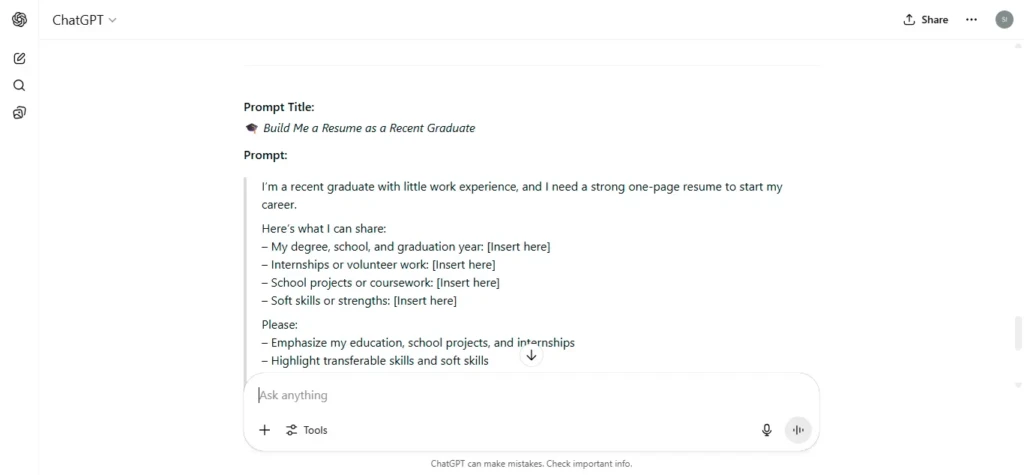Click the 'ChatGPT can make mistakes' disclaimer text

pyautogui.click(x=531, y=464)
